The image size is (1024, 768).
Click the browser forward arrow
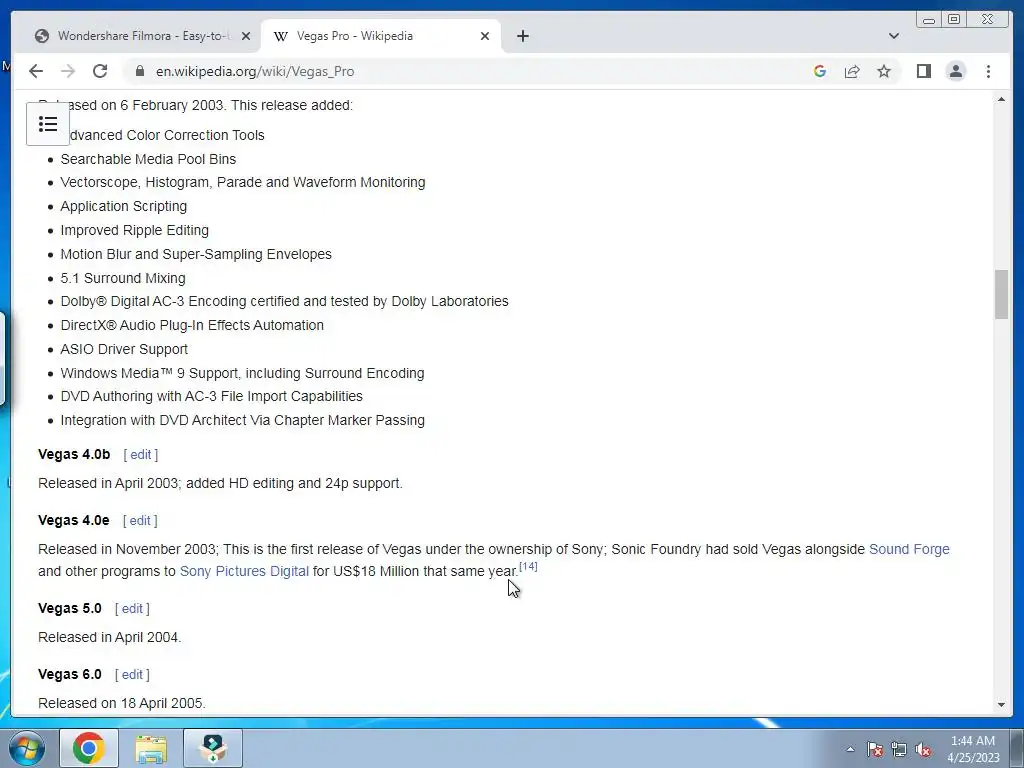(x=68, y=71)
